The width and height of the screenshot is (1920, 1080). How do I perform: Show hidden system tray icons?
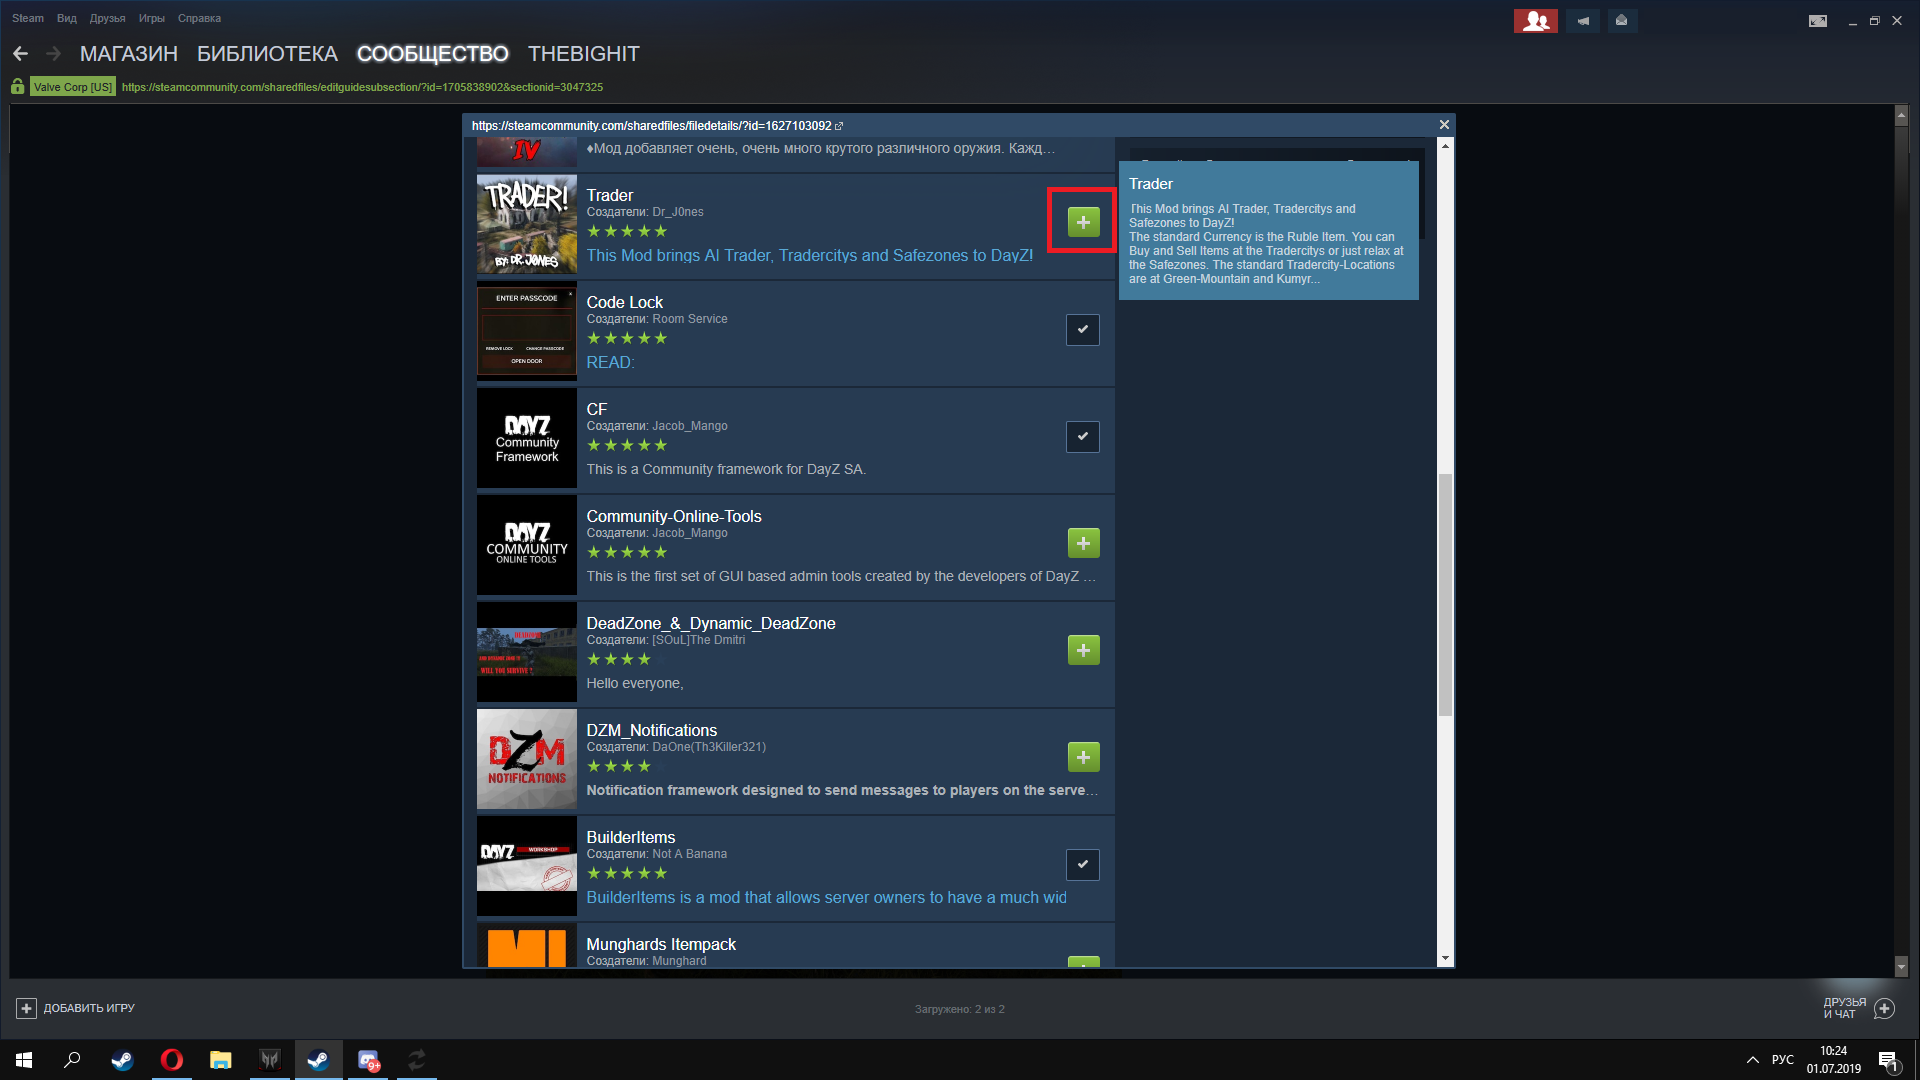1752,1060
